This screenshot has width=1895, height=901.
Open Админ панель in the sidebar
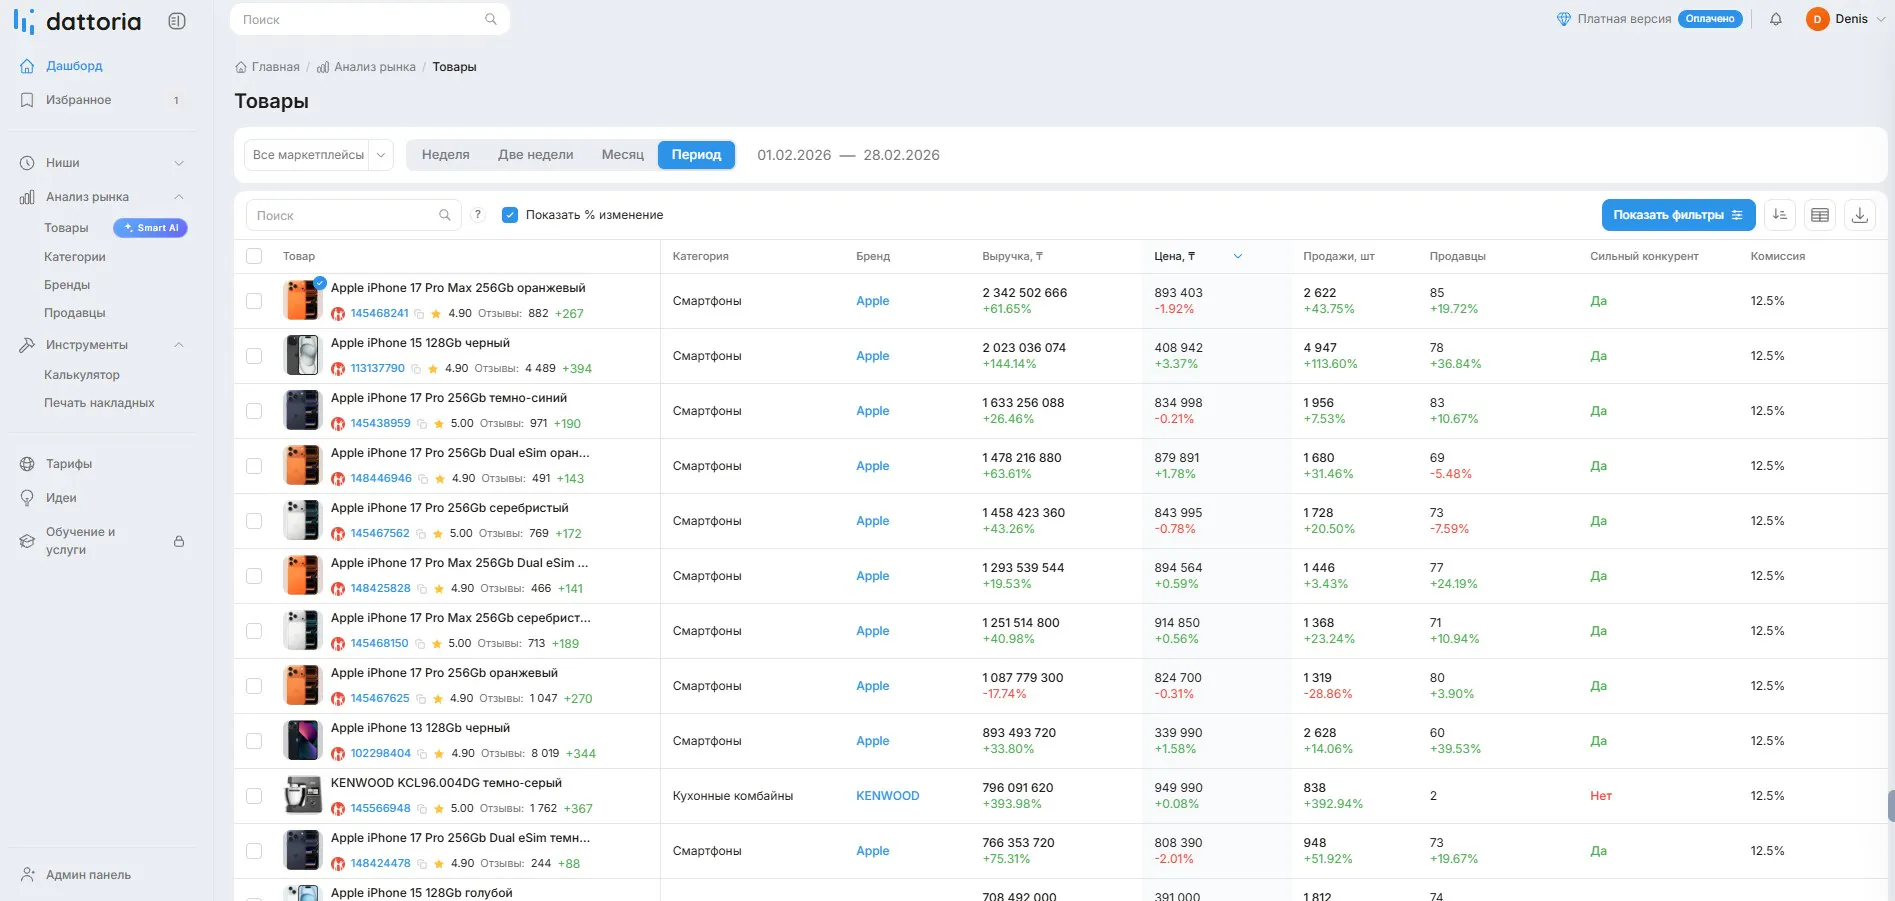click(x=88, y=875)
